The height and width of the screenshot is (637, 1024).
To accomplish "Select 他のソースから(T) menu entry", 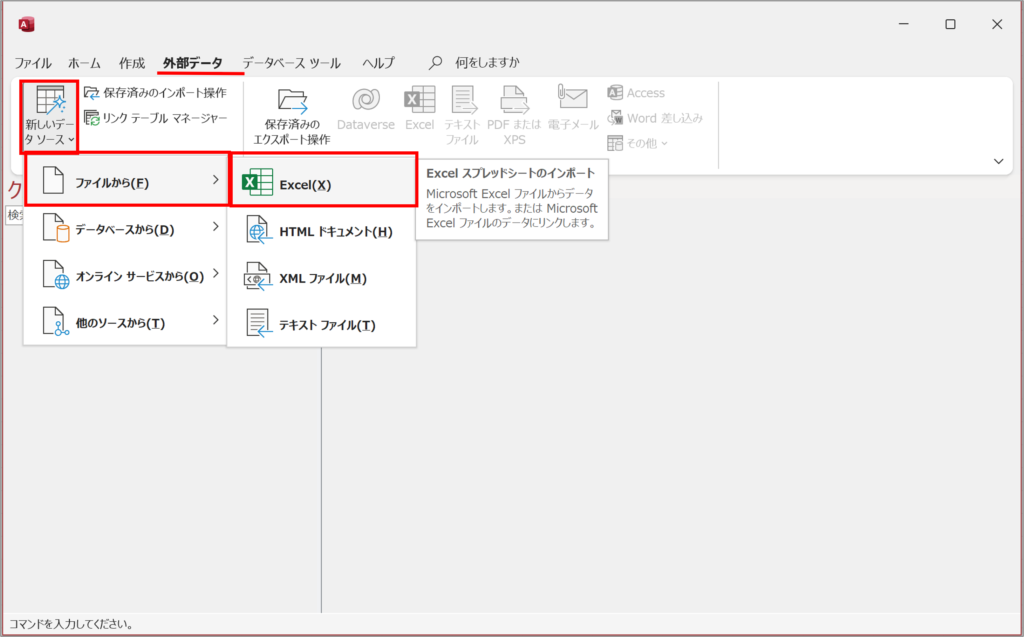I will pyautogui.click(x=126, y=323).
